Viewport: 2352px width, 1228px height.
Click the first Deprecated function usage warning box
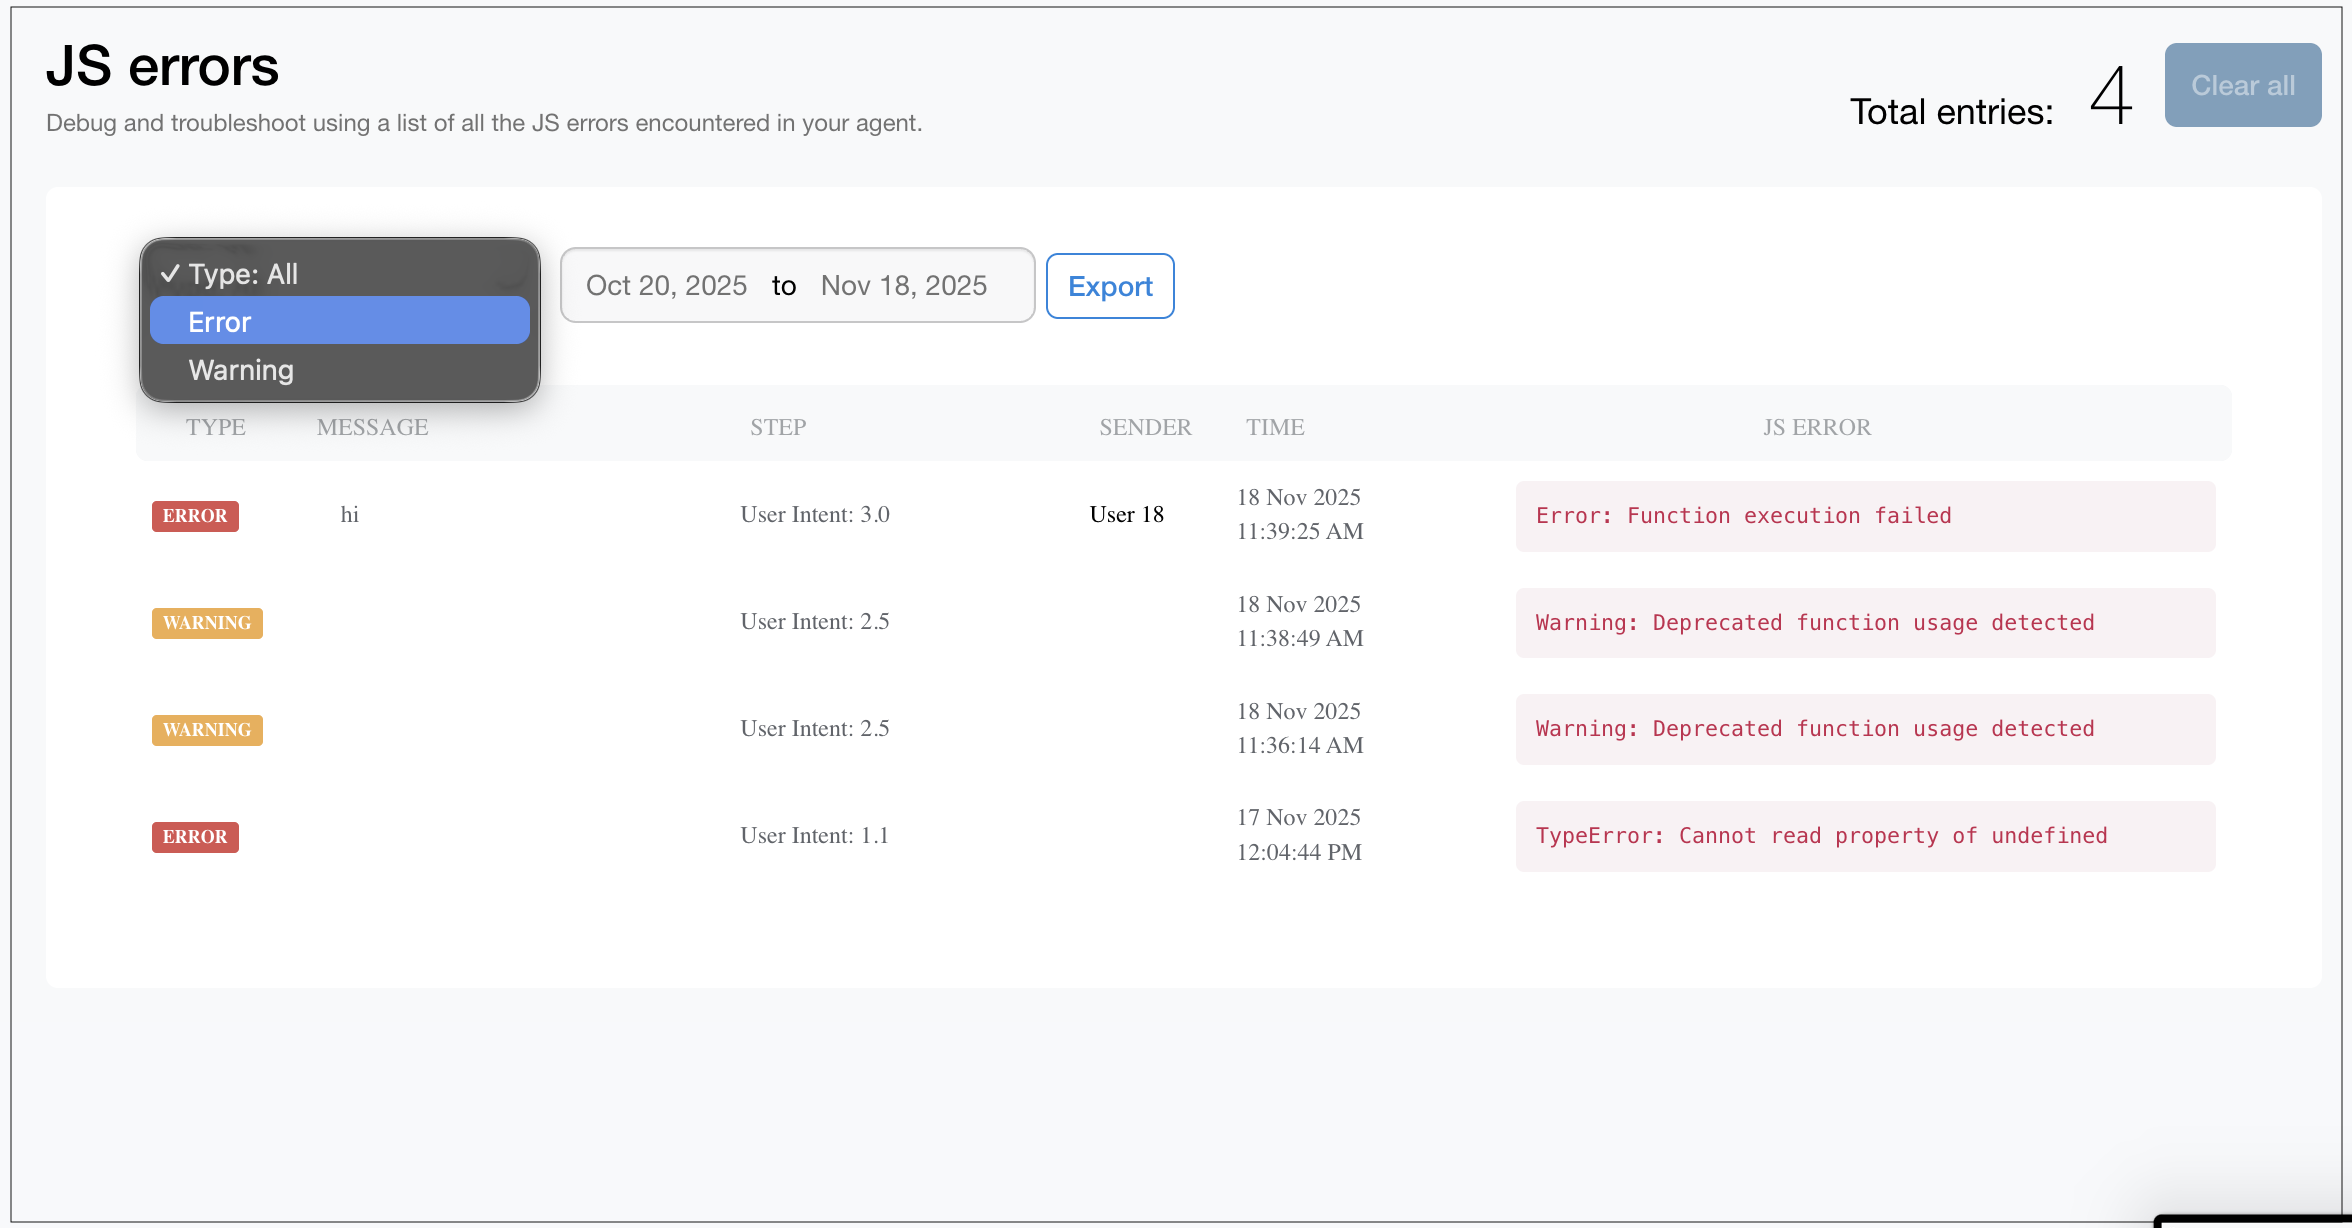coord(1864,623)
